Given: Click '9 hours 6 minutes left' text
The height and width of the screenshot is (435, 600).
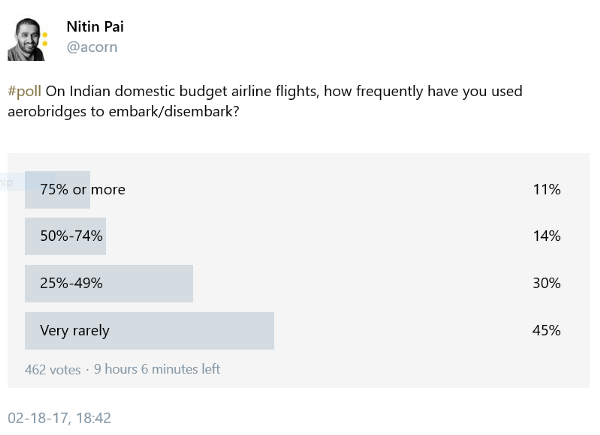Looking at the screenshot, I should 157,369.
